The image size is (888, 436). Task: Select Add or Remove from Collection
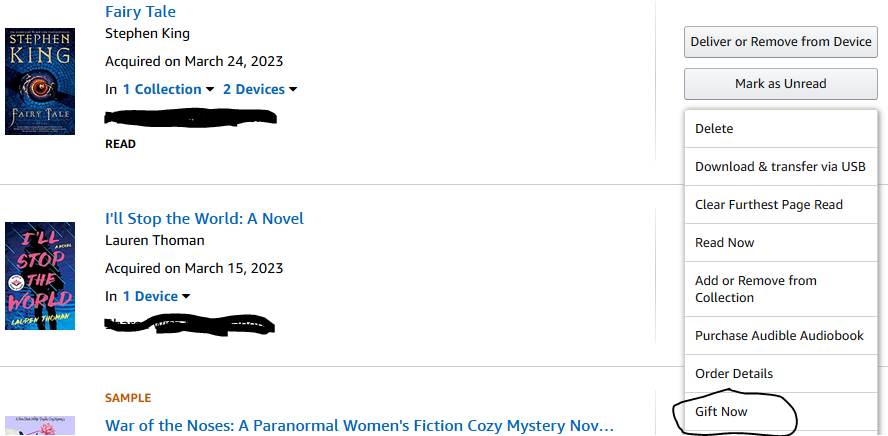point(756,289)
